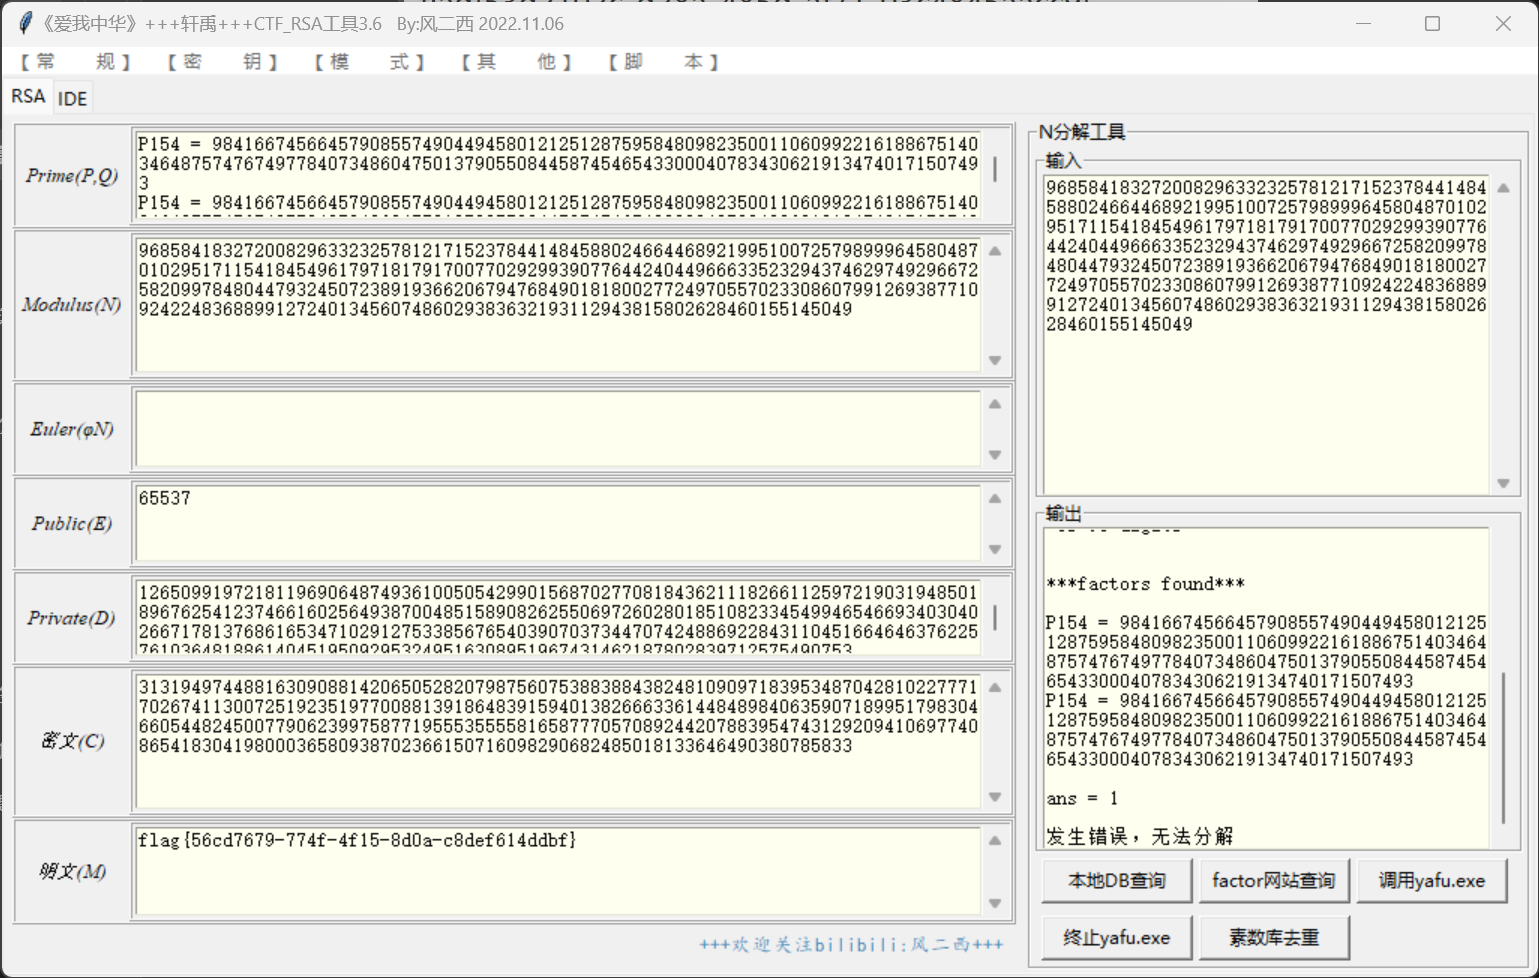Viewport: 1539px width, 978px height.
Task: Minimize the CTF_RSA工具 window
Action: tap(1364, 23)
